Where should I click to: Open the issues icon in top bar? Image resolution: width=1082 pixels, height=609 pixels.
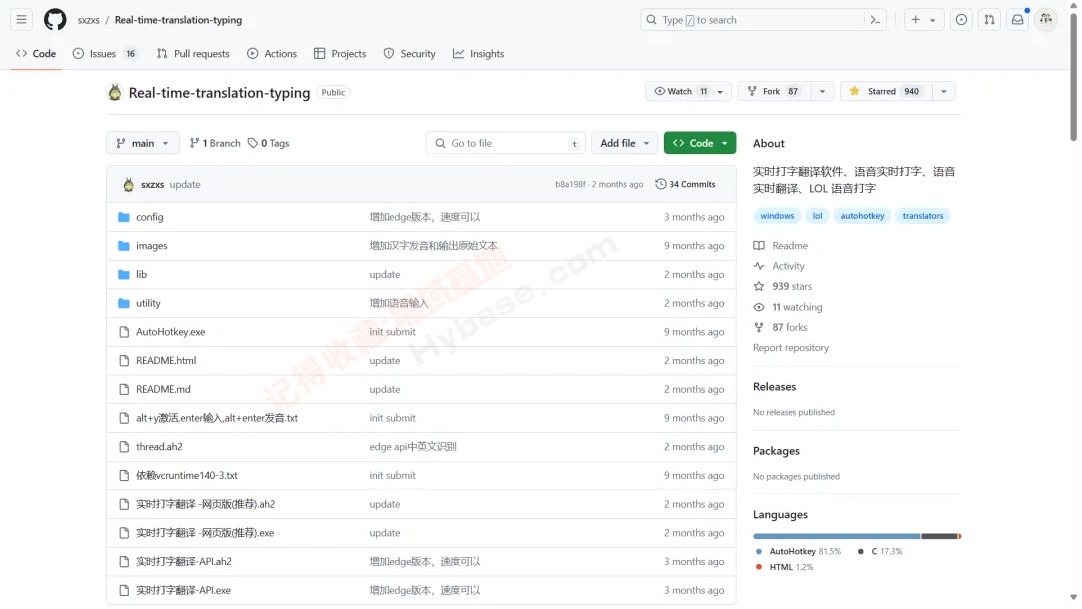(x=961, y=20)
